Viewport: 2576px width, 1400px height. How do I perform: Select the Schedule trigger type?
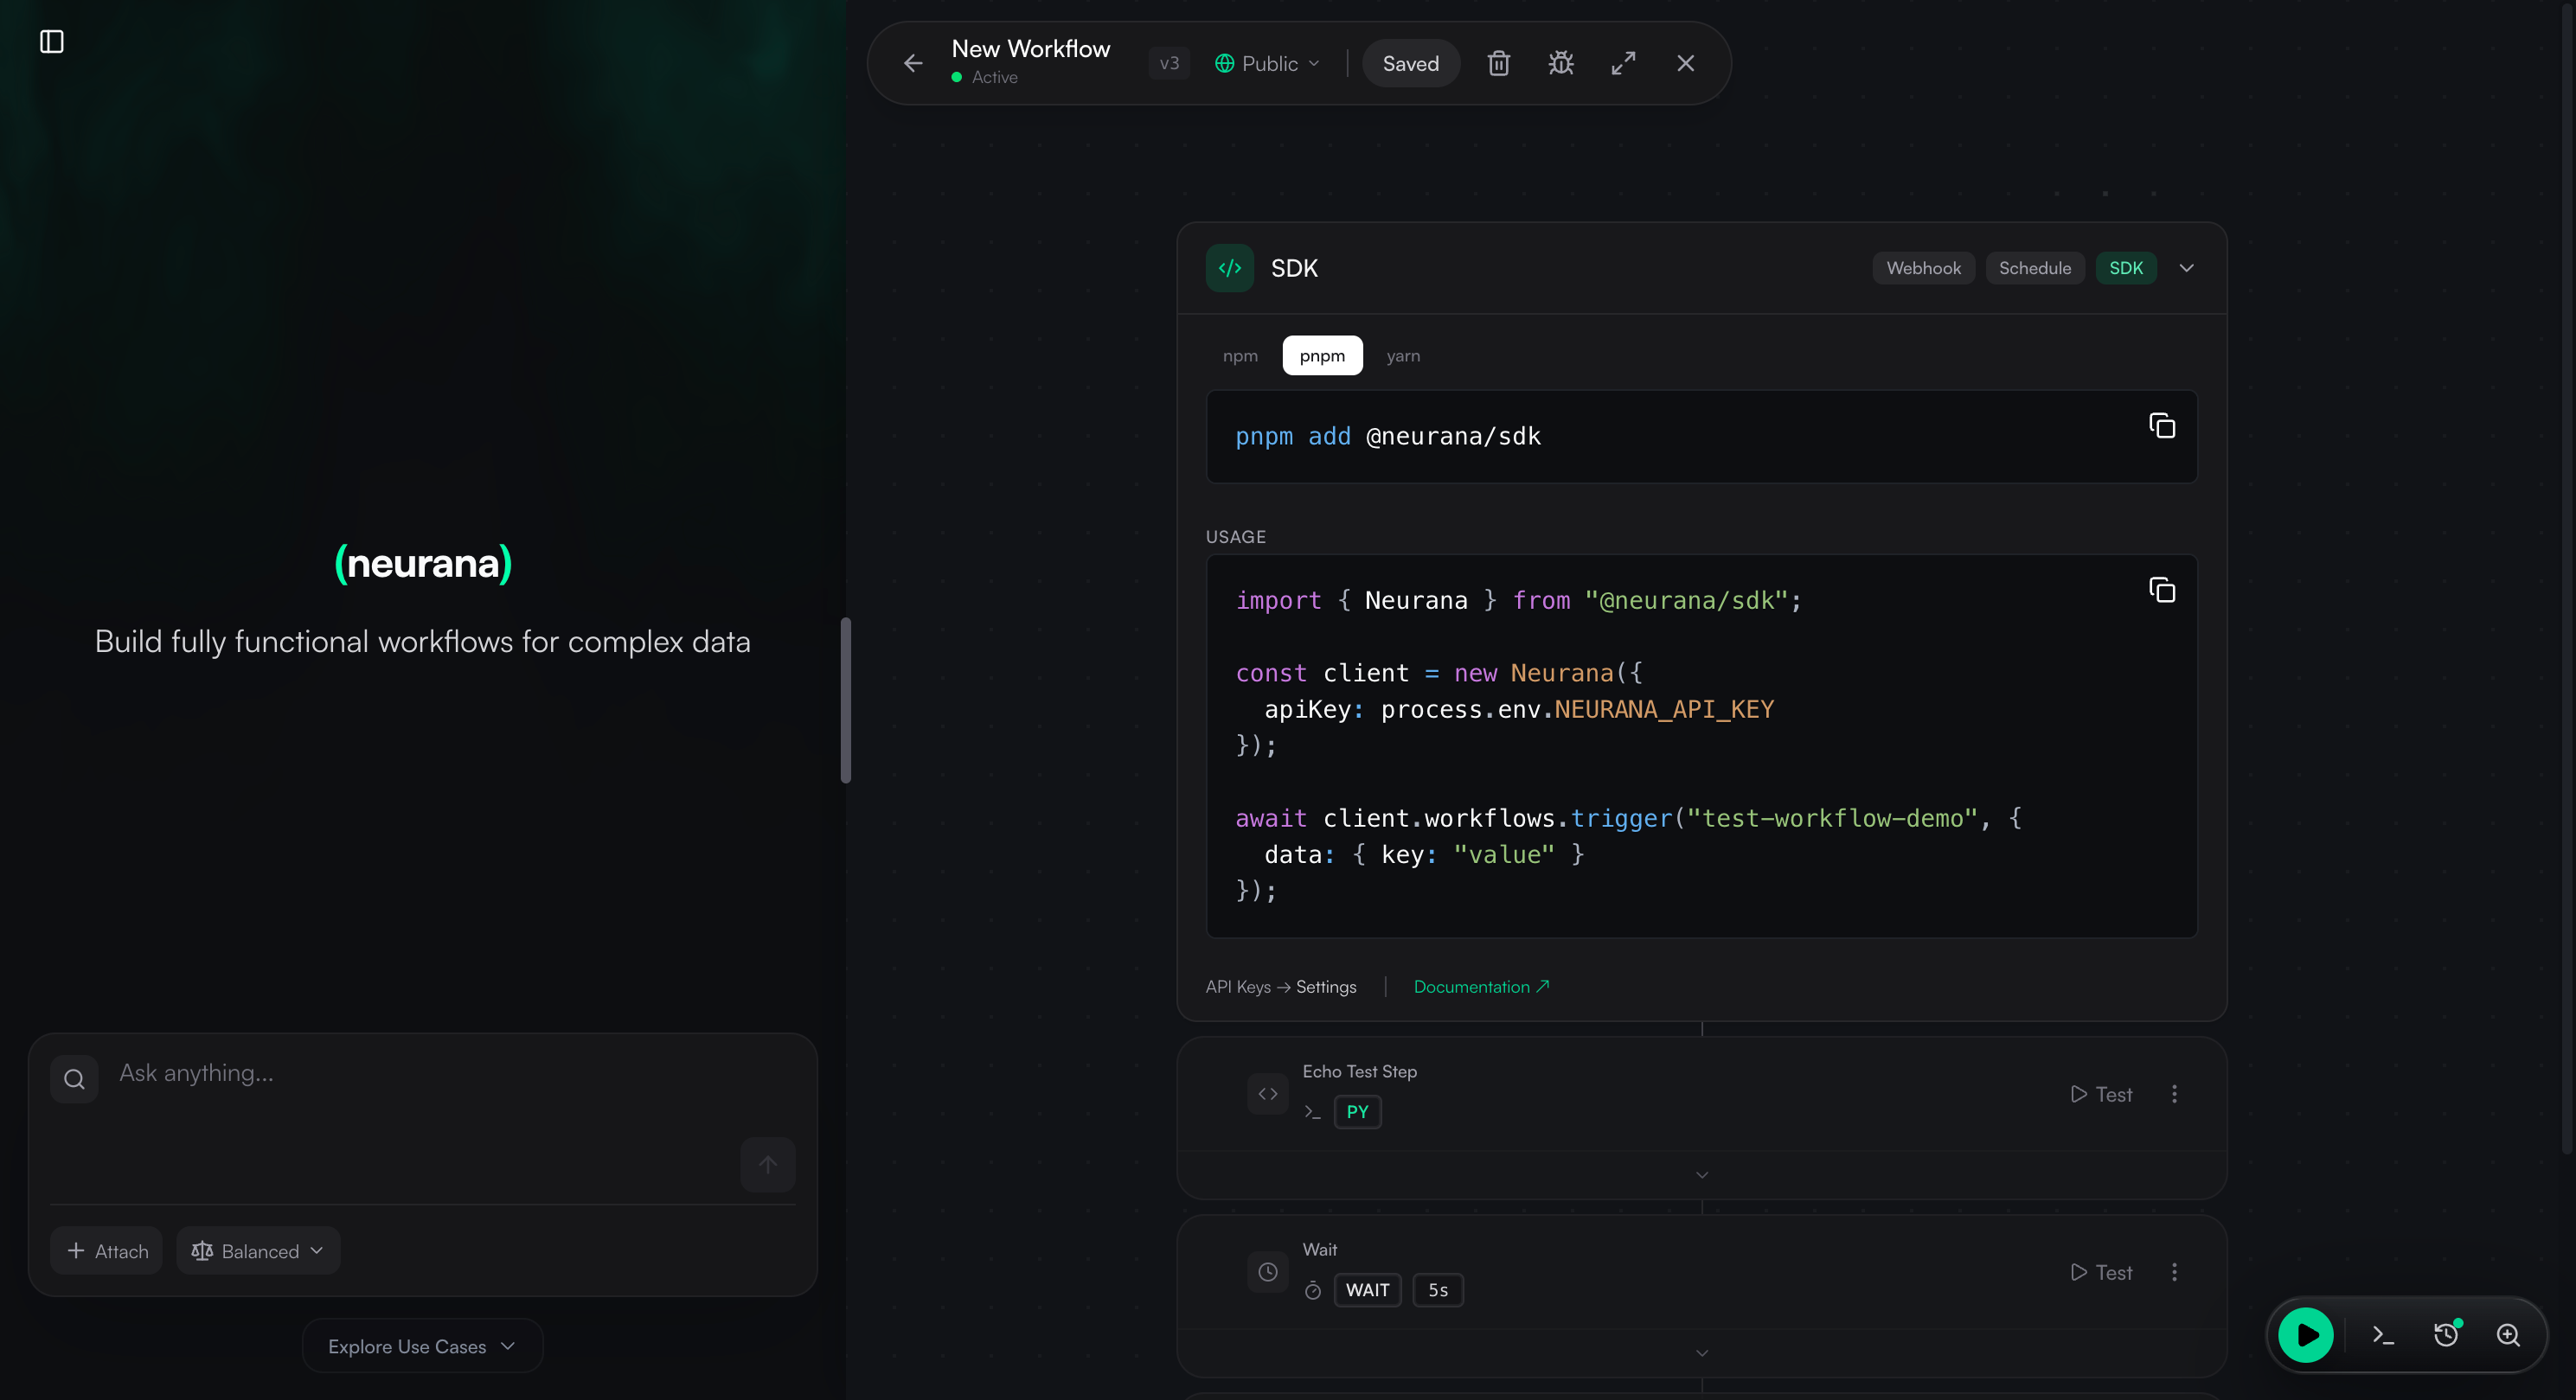[x=2034, y=268]
